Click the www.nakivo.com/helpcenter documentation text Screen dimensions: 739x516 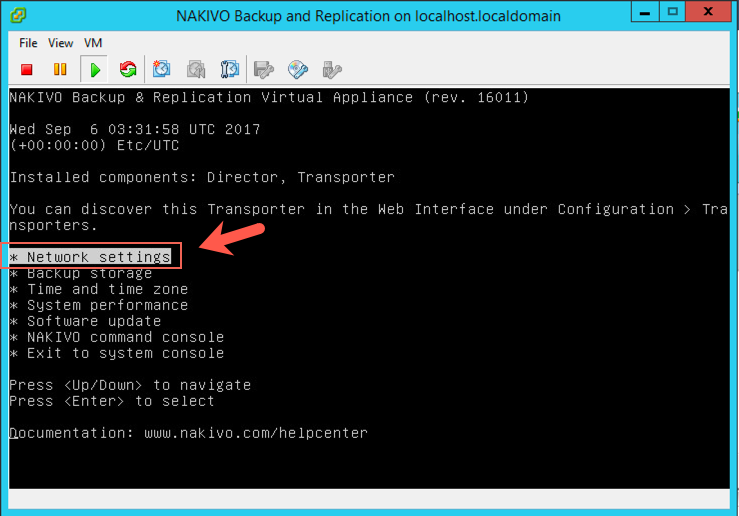pyautogui.click(x=256, y=433)
